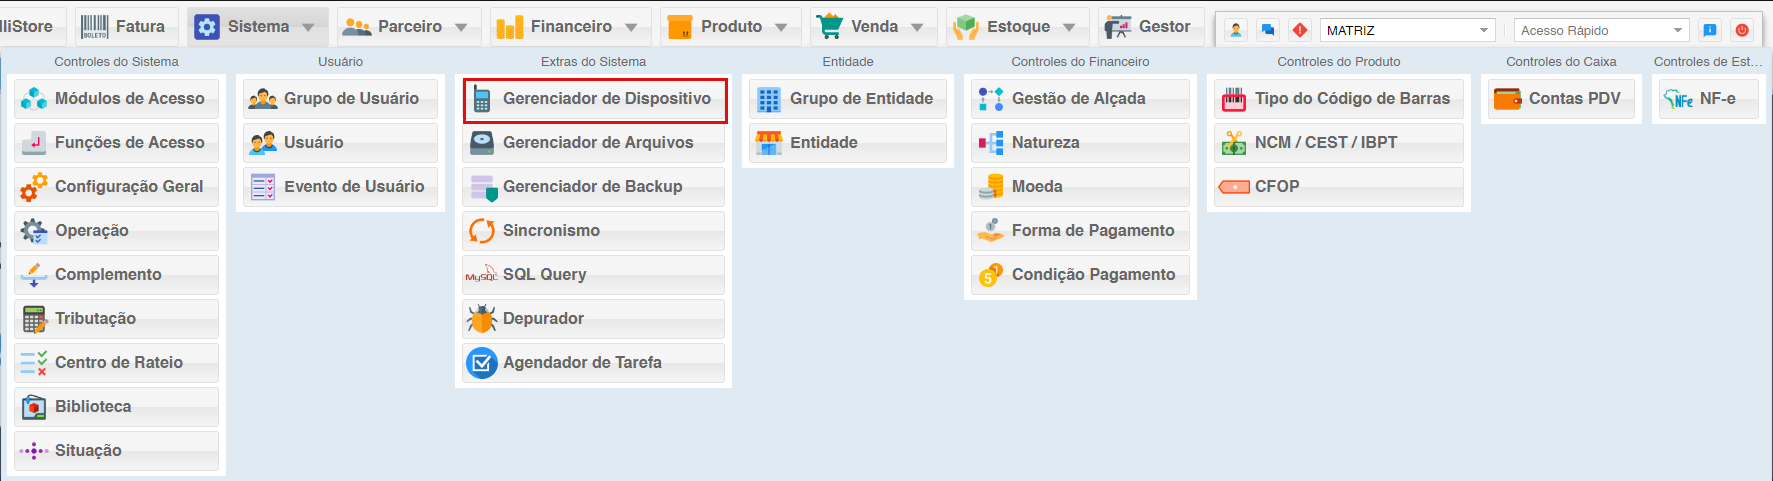This screenshot has height=481, width=1773.
Task: Open Gerenciador de Dispositivo
Action: [x=594, y=99]
